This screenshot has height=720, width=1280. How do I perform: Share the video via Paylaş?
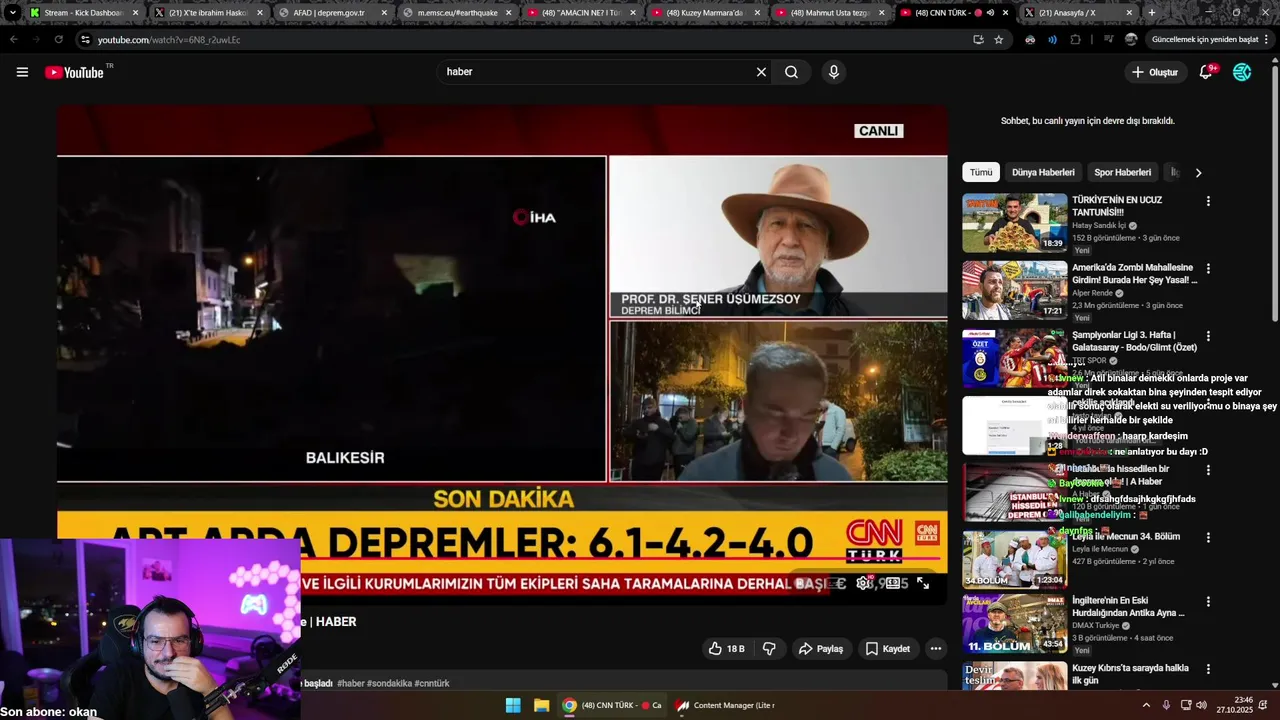[821, 649]
